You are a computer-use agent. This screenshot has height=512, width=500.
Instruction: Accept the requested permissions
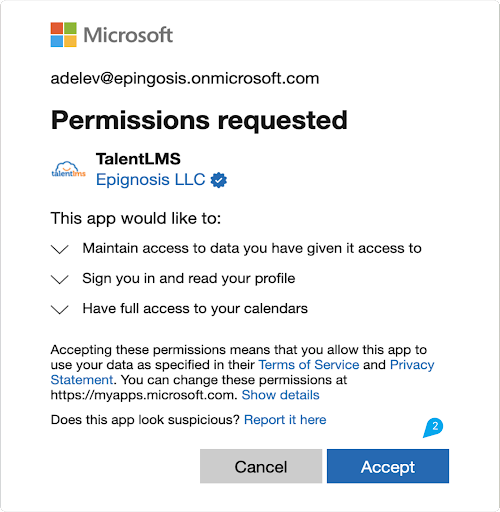[388, 466]
